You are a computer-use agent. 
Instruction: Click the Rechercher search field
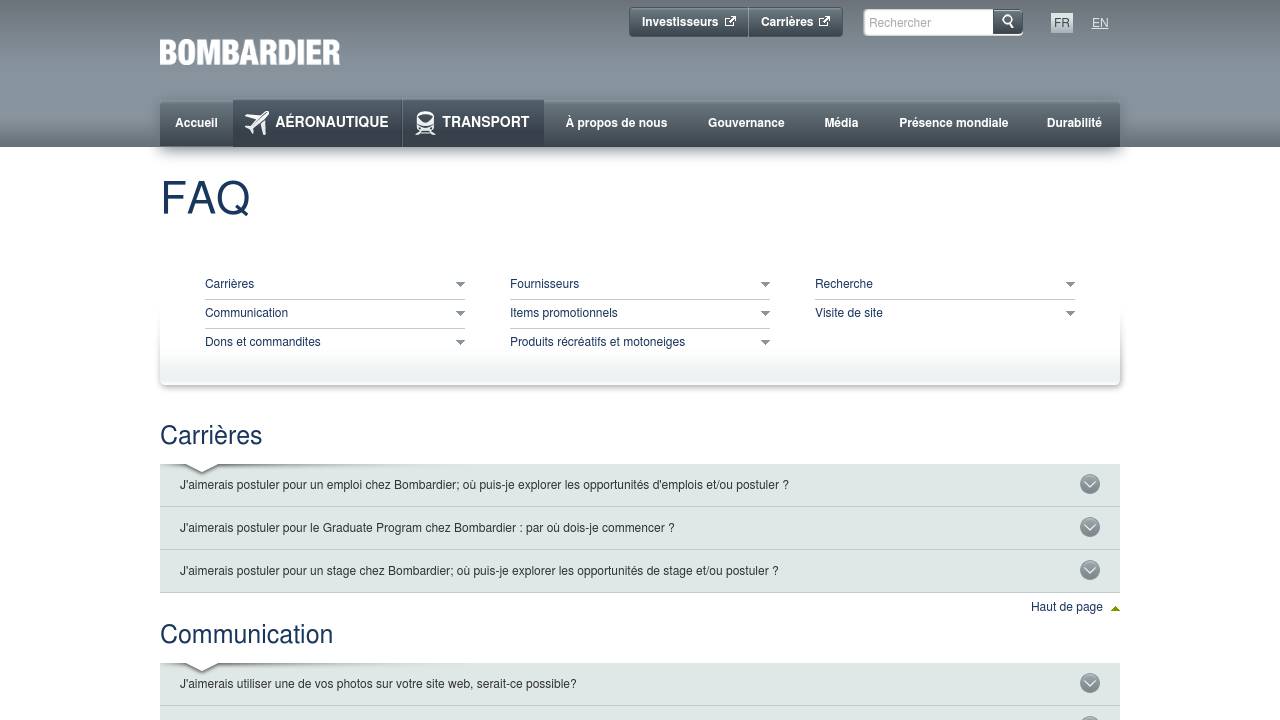(x=928, y=22)
